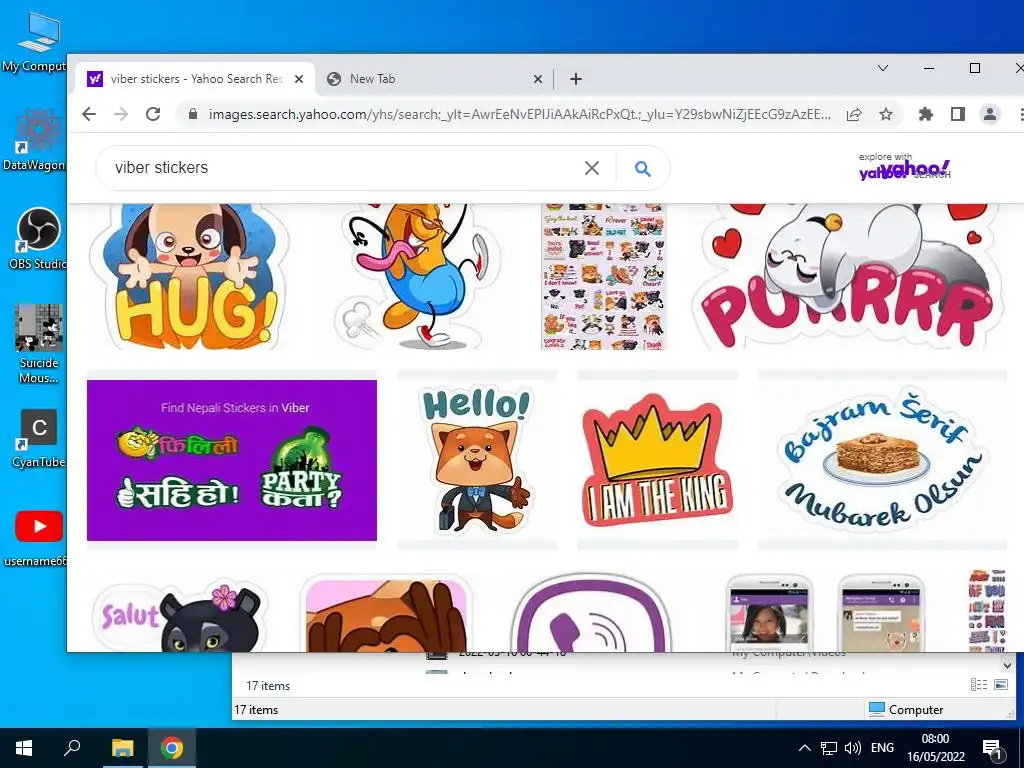The image size is (1024, 768).
Task: Open the two smartphones Viber screenshot thumbnail
Action: coord(825,613)
